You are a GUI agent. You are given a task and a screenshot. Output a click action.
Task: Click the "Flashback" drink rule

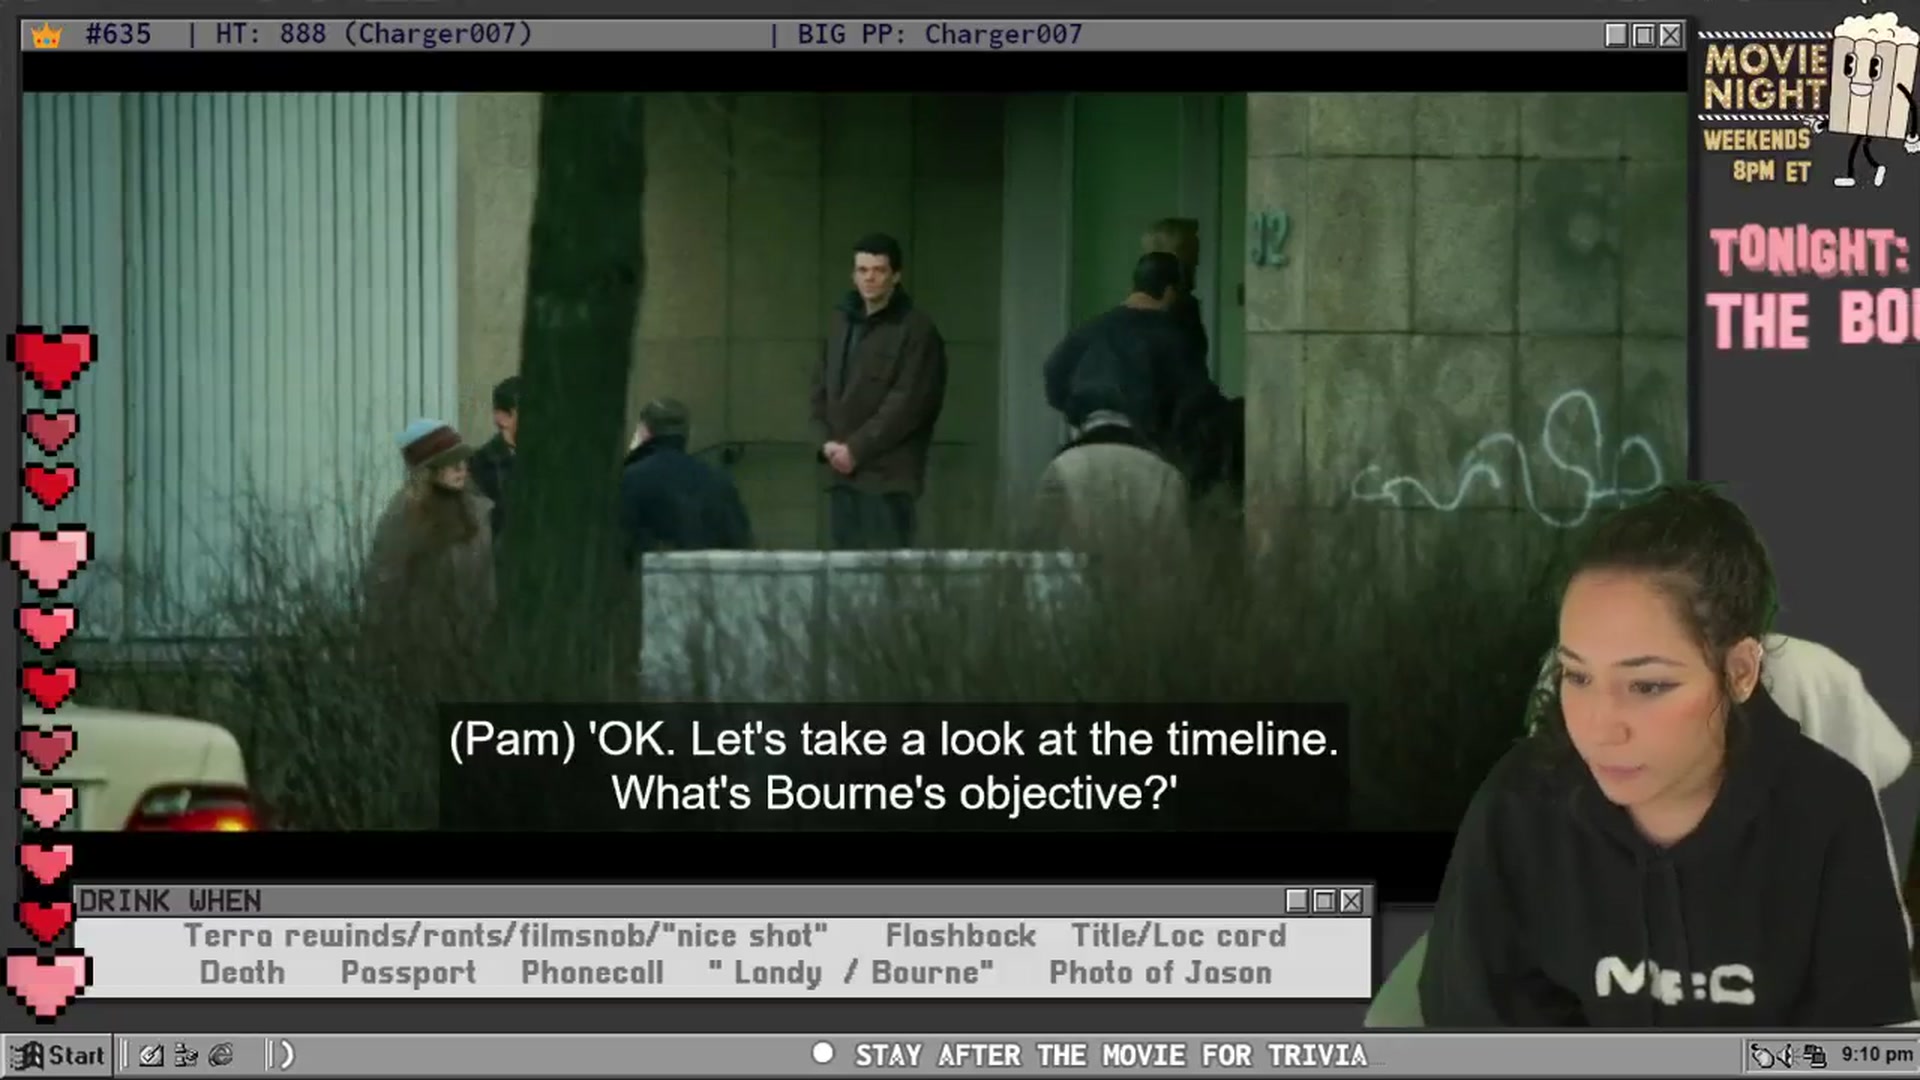(961, 936)
